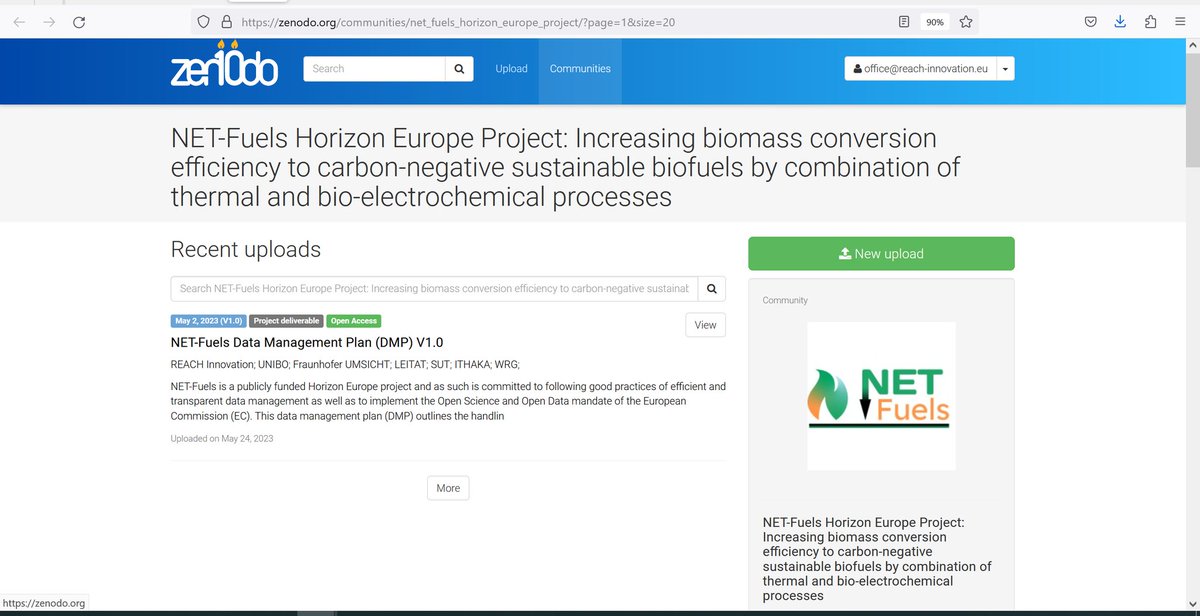Click the Project deliverable badge
The image size is (1200, 616).
(286, 321)
